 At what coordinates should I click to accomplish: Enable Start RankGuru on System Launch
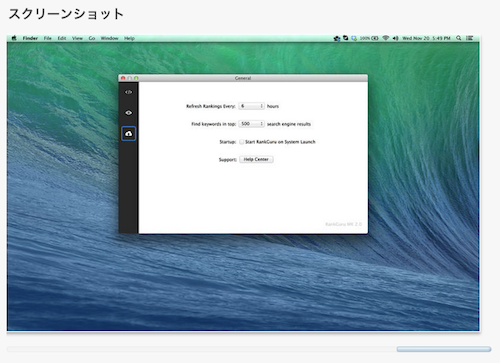(x=241, y=142)
